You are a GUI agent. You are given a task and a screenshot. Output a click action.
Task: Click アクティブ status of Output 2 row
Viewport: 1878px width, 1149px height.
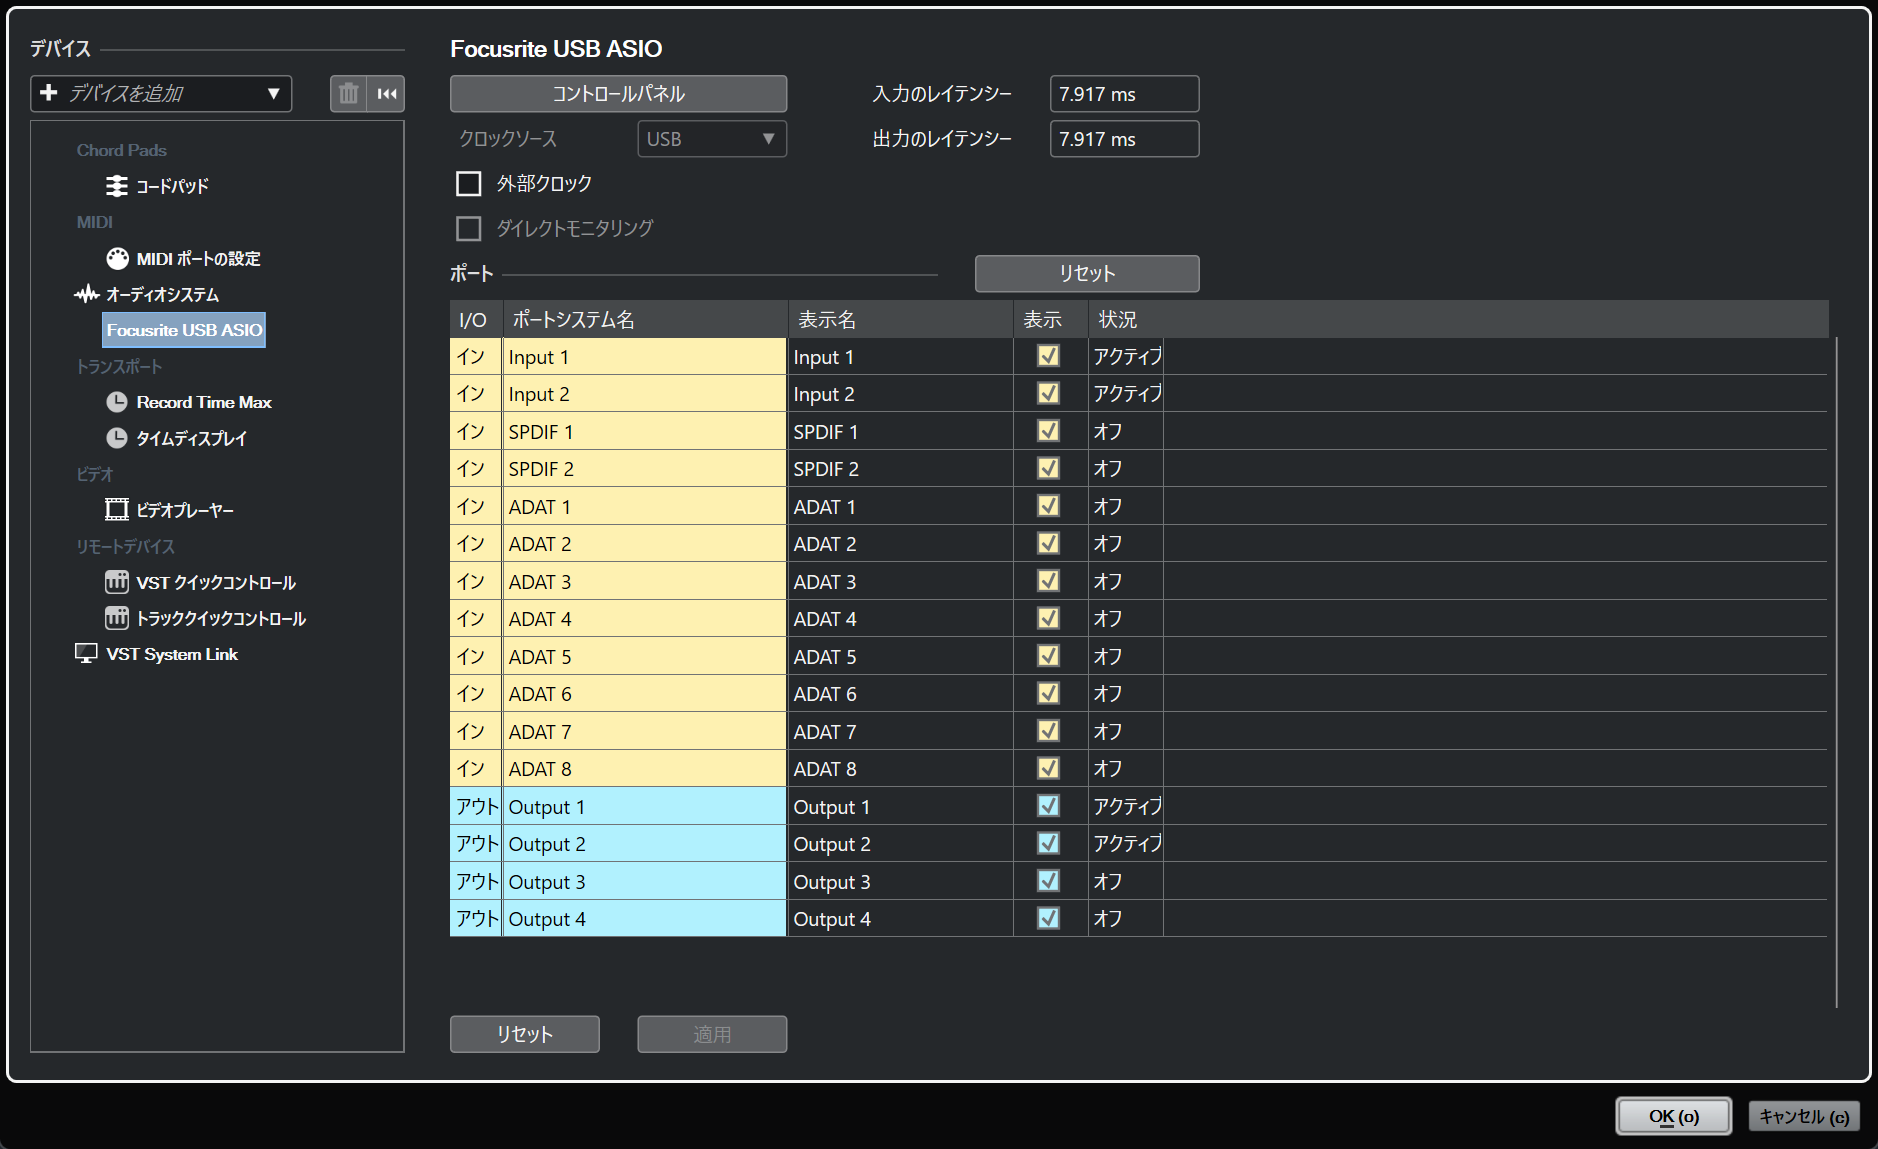pyautogui.click(x=1126, y=844)
